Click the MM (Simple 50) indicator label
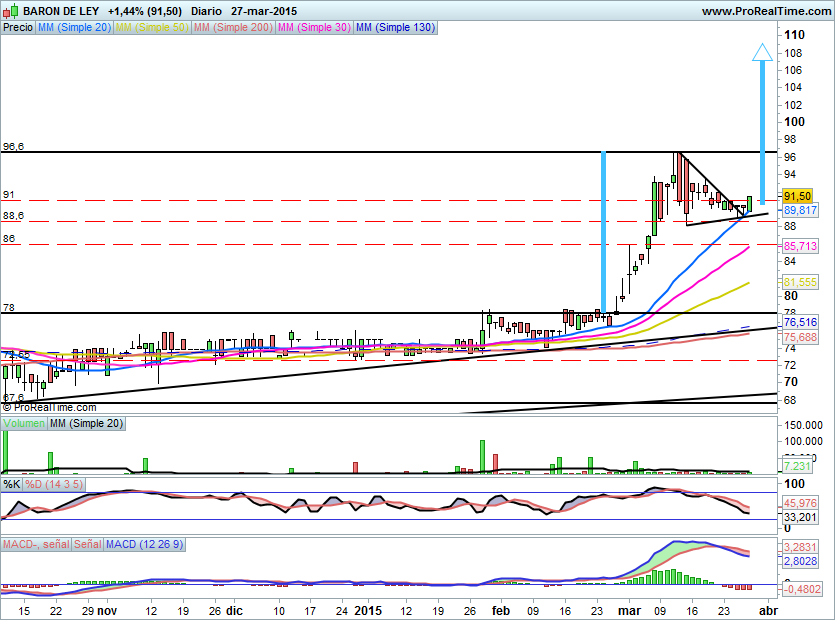835x620 pixels. pos(151,28)
